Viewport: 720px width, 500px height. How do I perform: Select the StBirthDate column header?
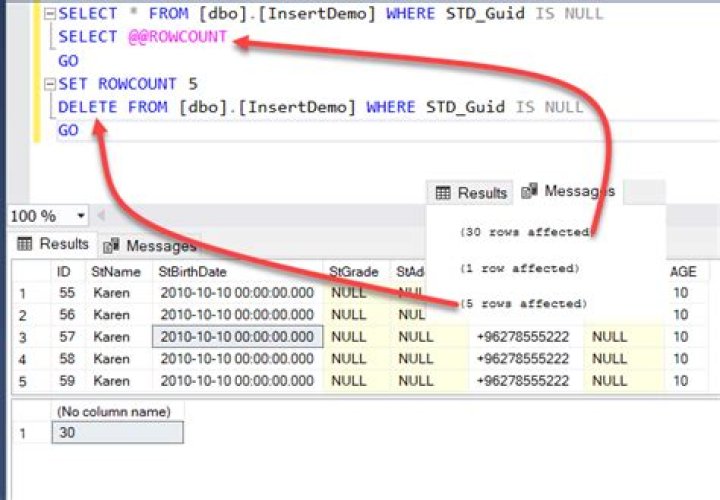[x=193, y=271]
